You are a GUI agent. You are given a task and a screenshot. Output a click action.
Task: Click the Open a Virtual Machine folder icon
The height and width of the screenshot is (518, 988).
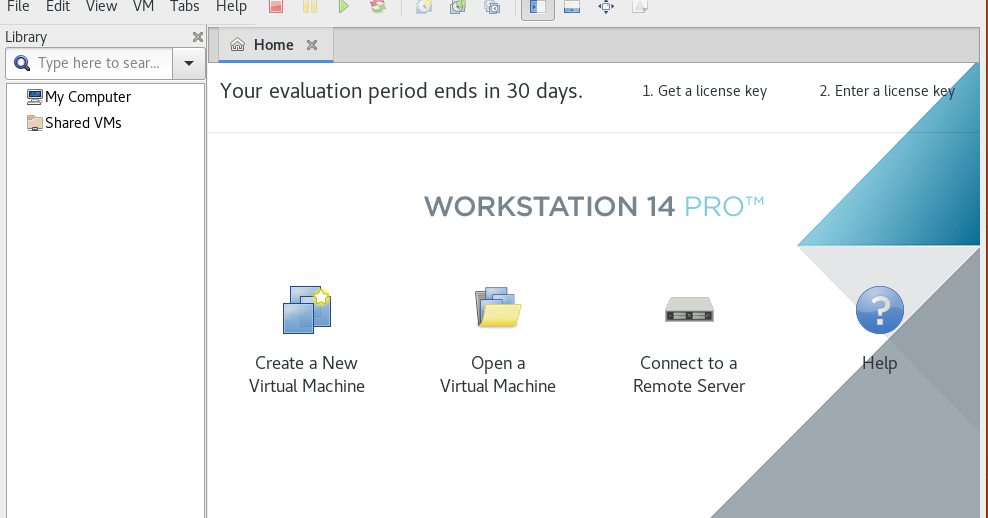pyautogui.click(x=498, y=308)
